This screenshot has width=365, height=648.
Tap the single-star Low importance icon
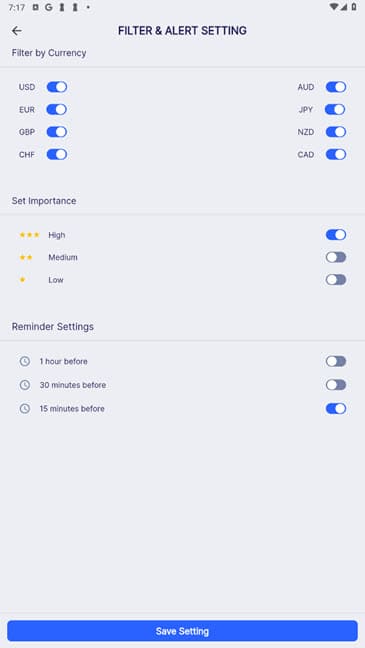click(22, 280)
